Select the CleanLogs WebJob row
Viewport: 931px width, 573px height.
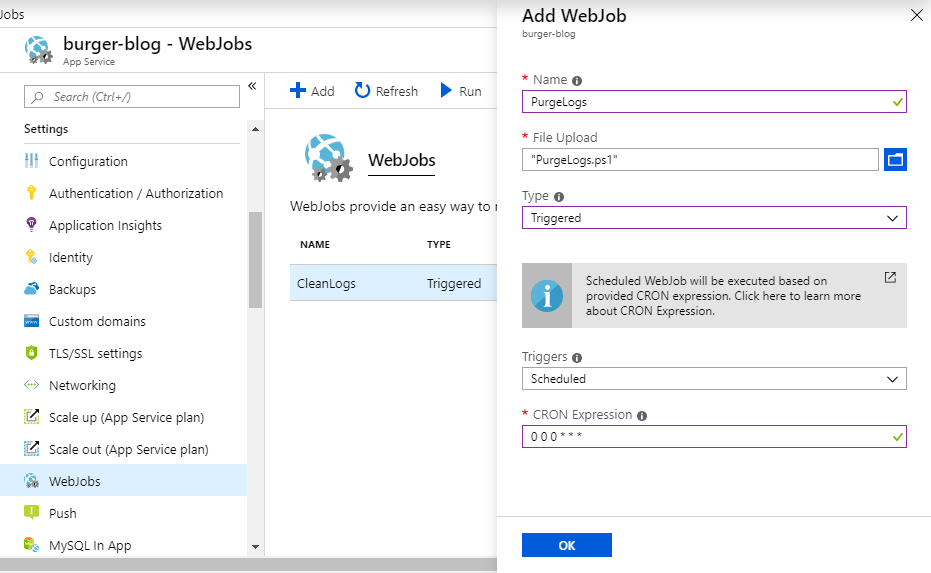pyautogui.click(x=393, y=283)
